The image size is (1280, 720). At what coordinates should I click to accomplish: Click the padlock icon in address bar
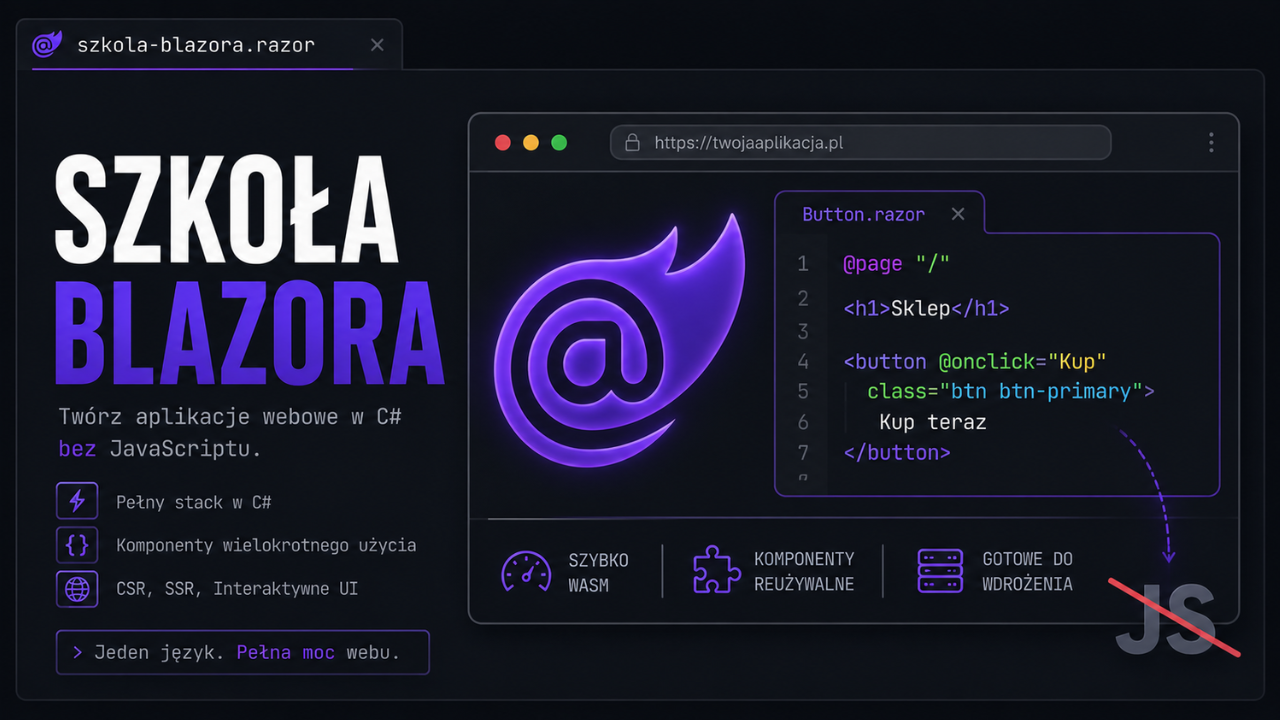[632, 143]
